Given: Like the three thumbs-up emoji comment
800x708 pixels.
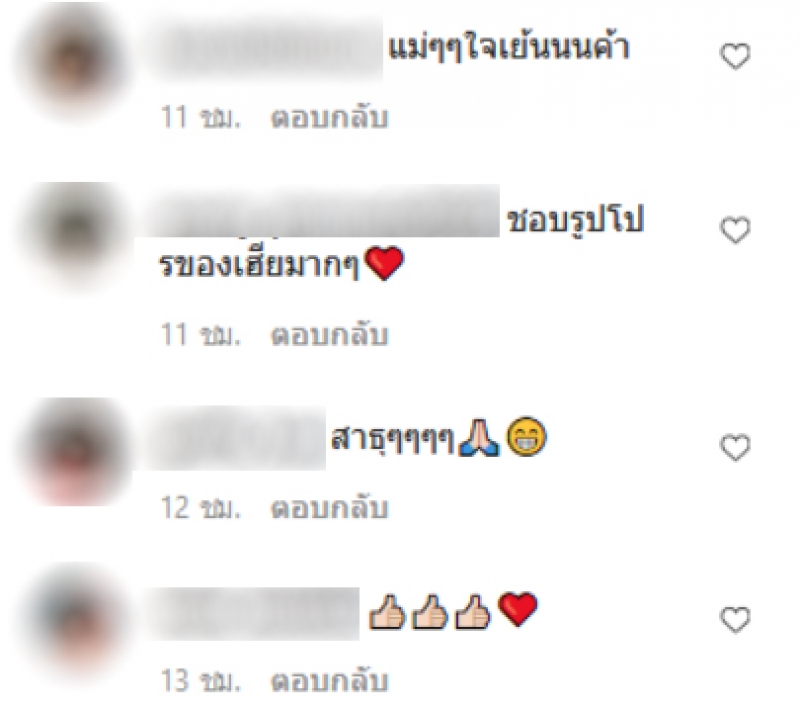Looking at the screenshot, I should 735,619.
